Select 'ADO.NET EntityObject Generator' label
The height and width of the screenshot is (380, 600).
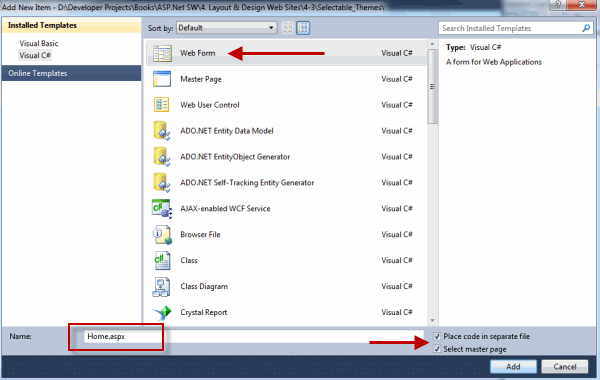[235, 157]
